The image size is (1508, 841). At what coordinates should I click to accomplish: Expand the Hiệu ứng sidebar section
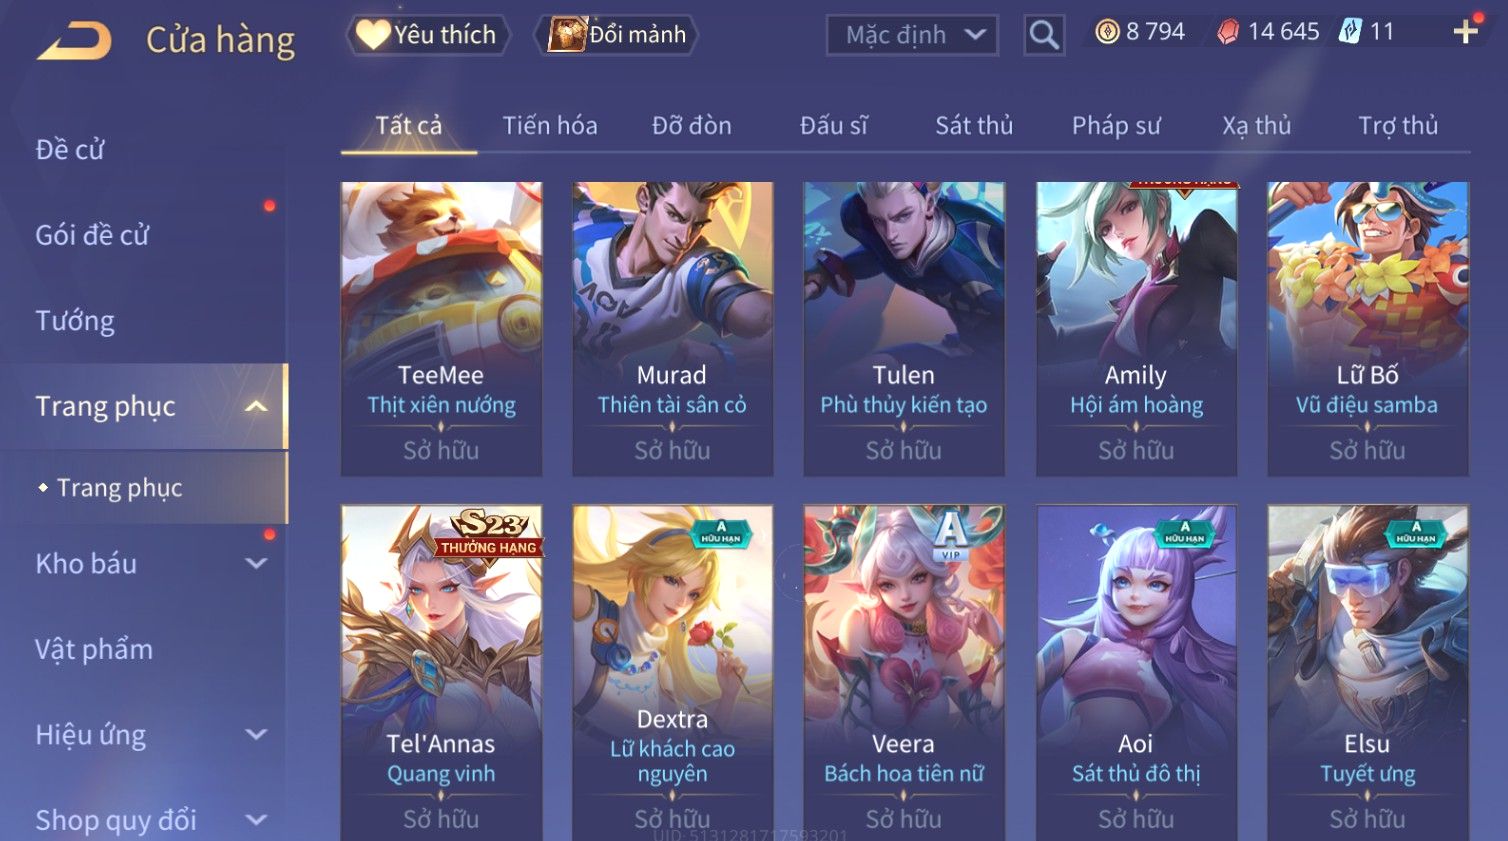pos(257,734)
